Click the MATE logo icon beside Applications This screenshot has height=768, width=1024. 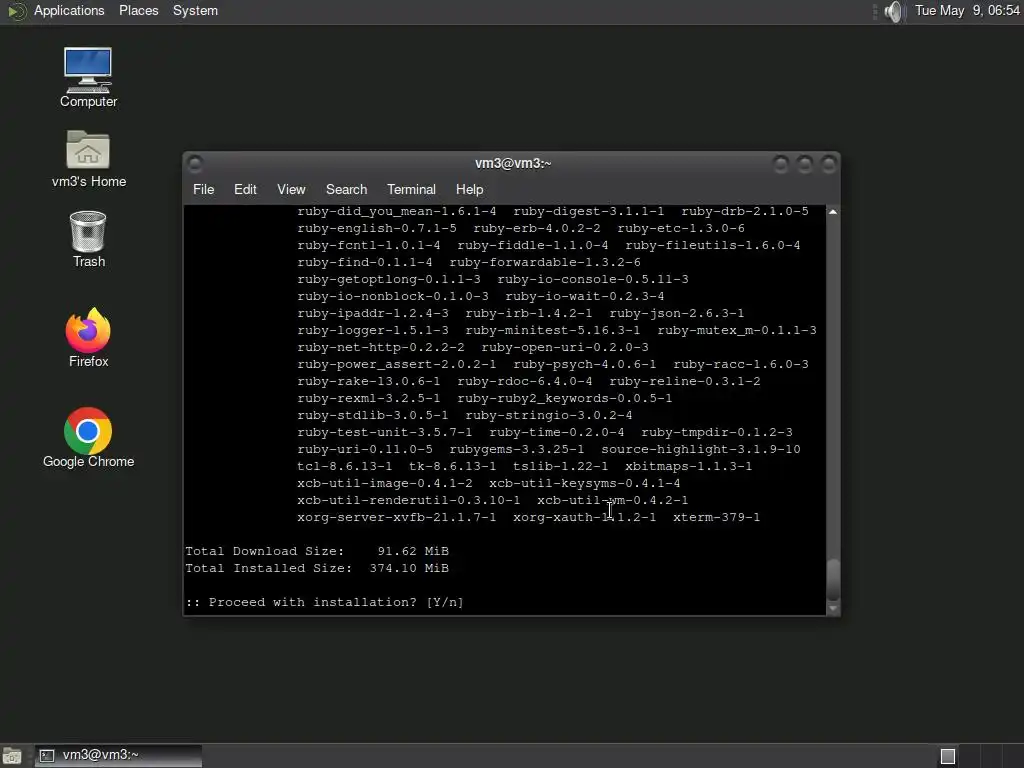point(16,11)
